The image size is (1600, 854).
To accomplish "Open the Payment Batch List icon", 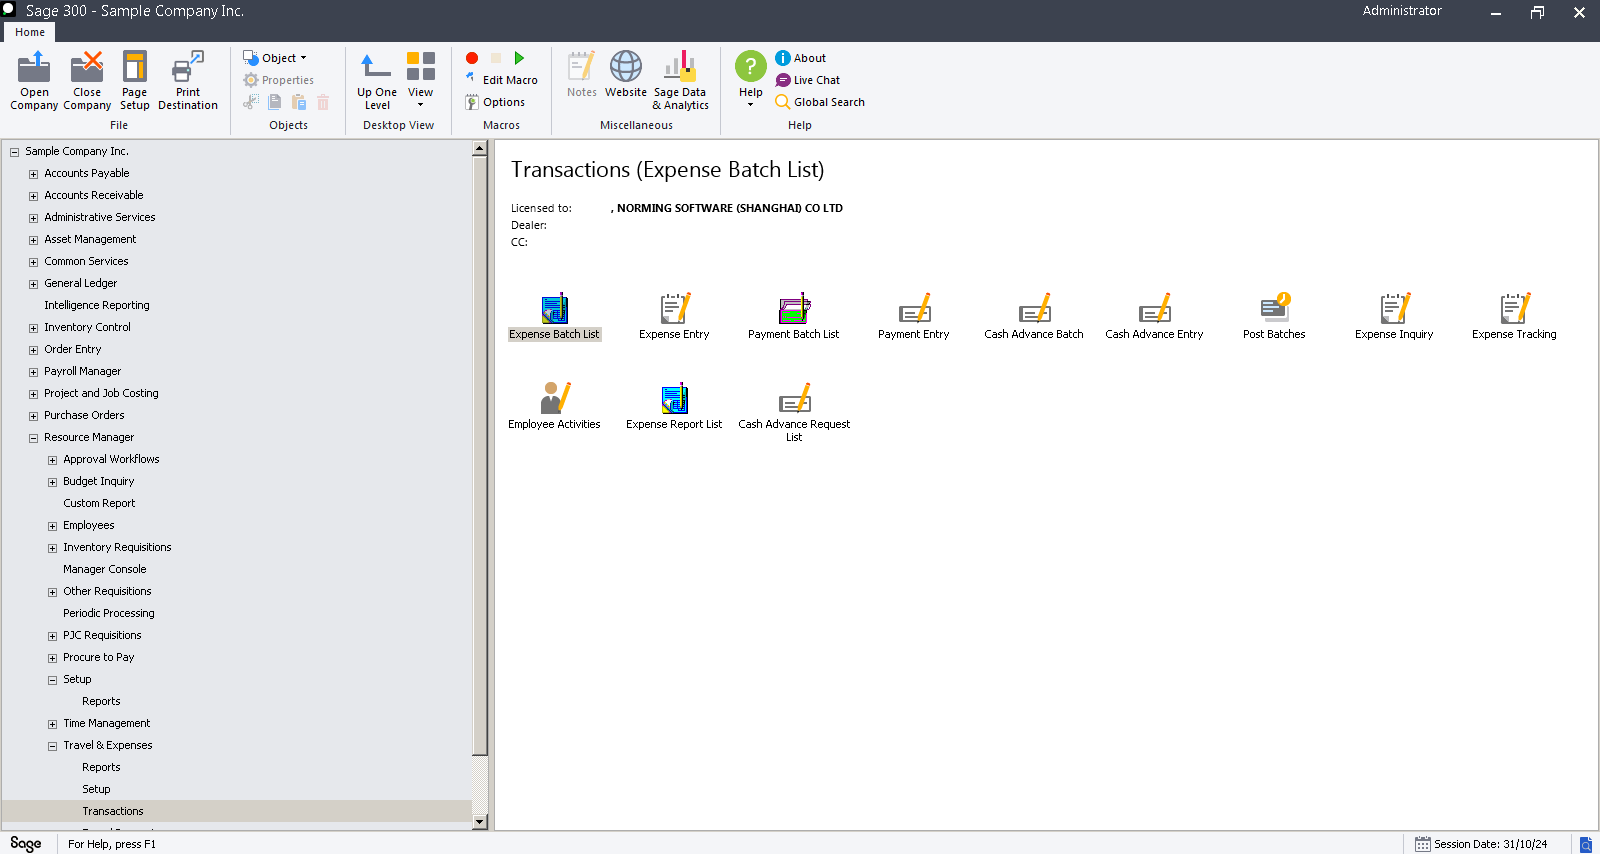I will tap(794, 309).
